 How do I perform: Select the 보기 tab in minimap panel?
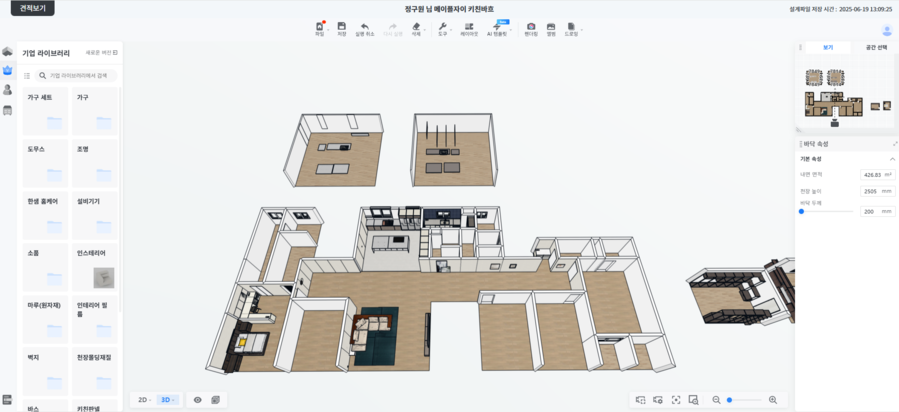(828, 47)
